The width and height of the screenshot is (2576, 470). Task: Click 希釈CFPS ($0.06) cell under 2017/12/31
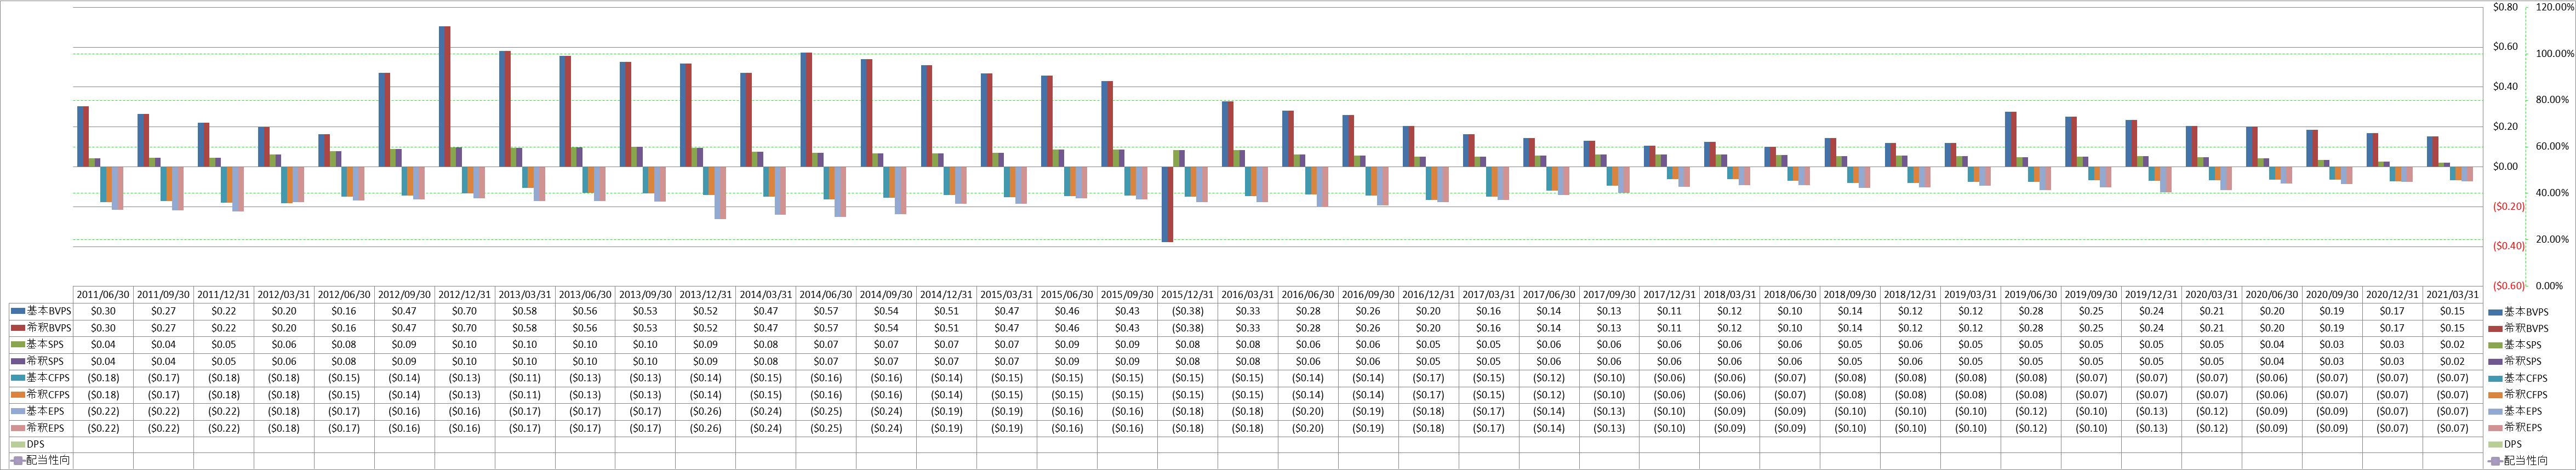point(1670,395)
